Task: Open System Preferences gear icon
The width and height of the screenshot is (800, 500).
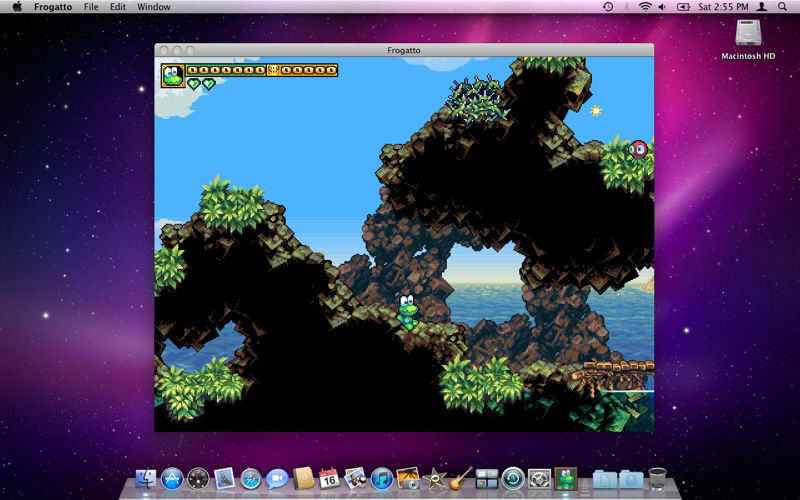Action: (x=539, y=479)
